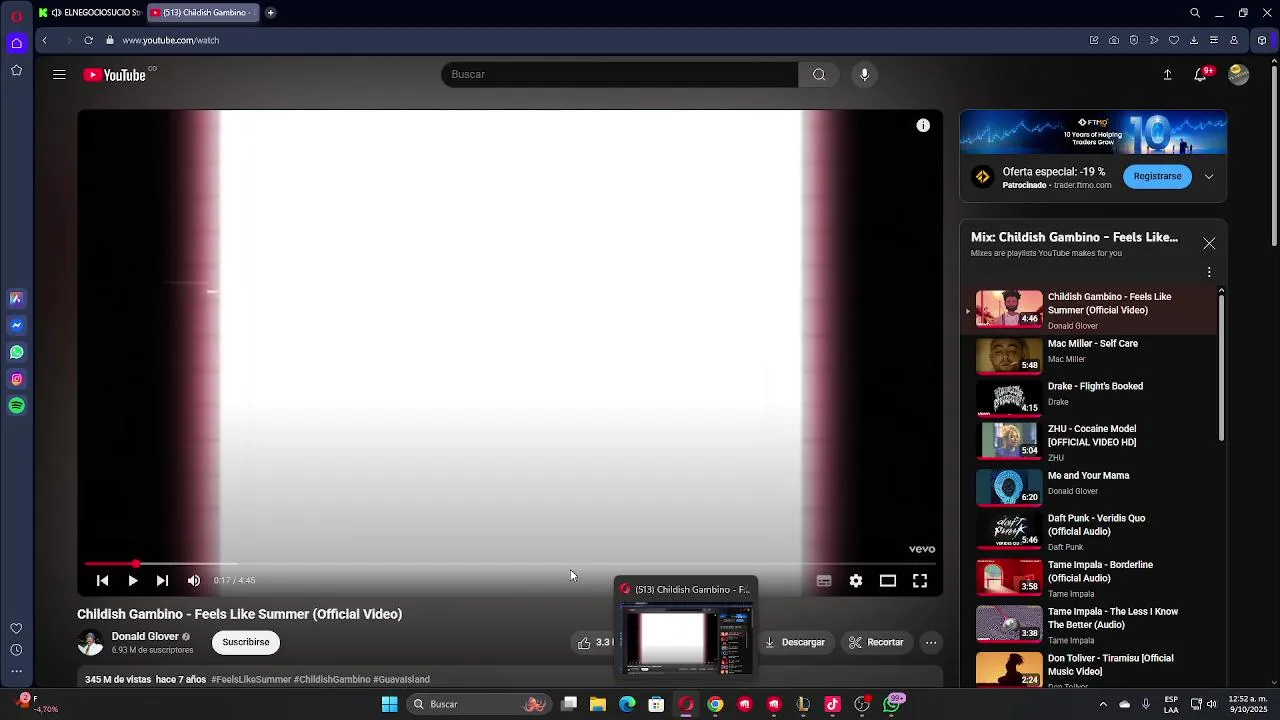This screenshot has width=1280, height=720.
Task: Switch to the ELNEGOCIOSUCIO browser tab
Action: 90,13
